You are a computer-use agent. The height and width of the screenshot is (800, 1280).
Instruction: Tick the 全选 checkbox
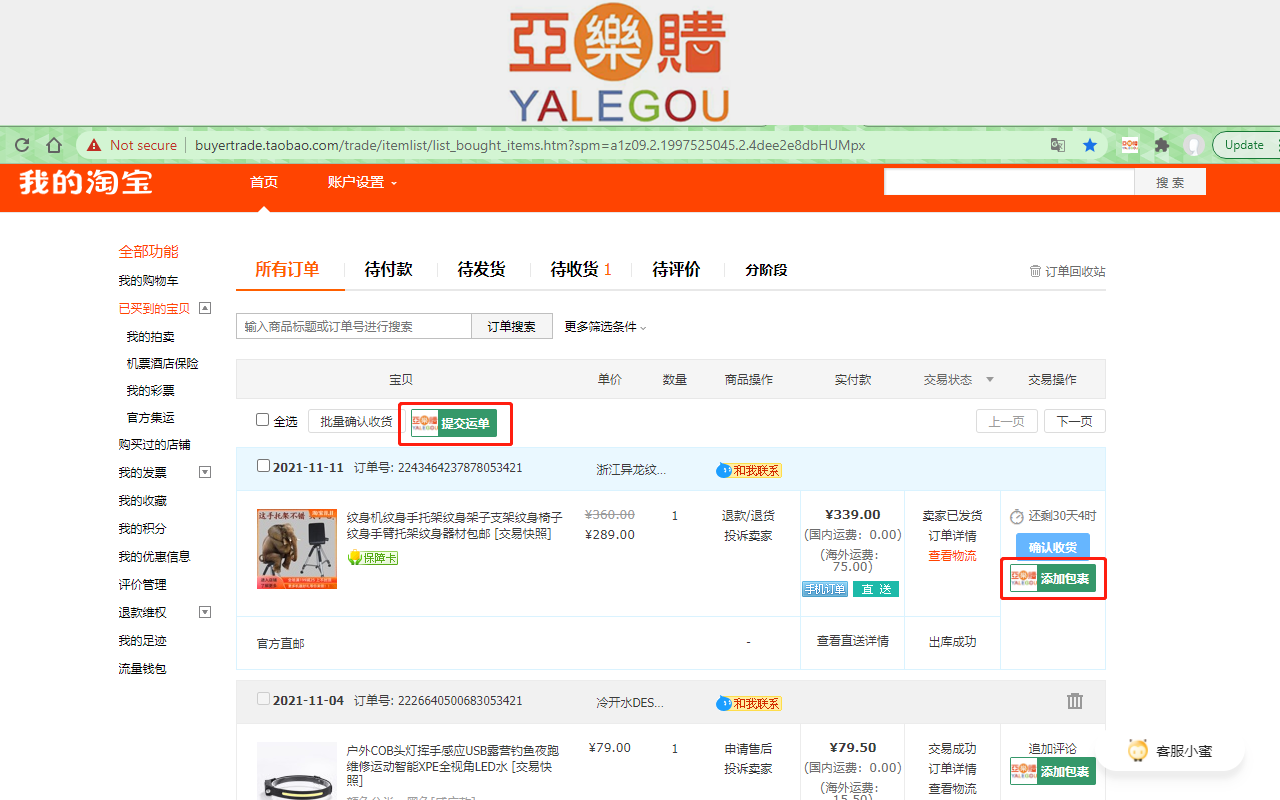[263, 420]
